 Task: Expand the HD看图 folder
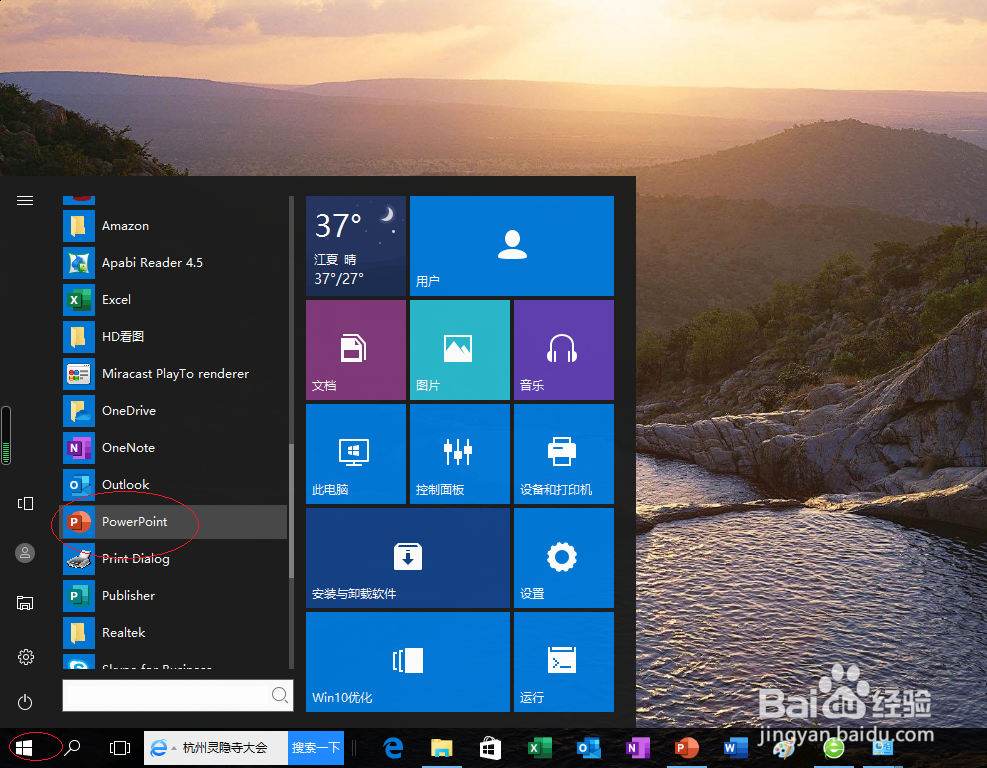pos(174,337)
